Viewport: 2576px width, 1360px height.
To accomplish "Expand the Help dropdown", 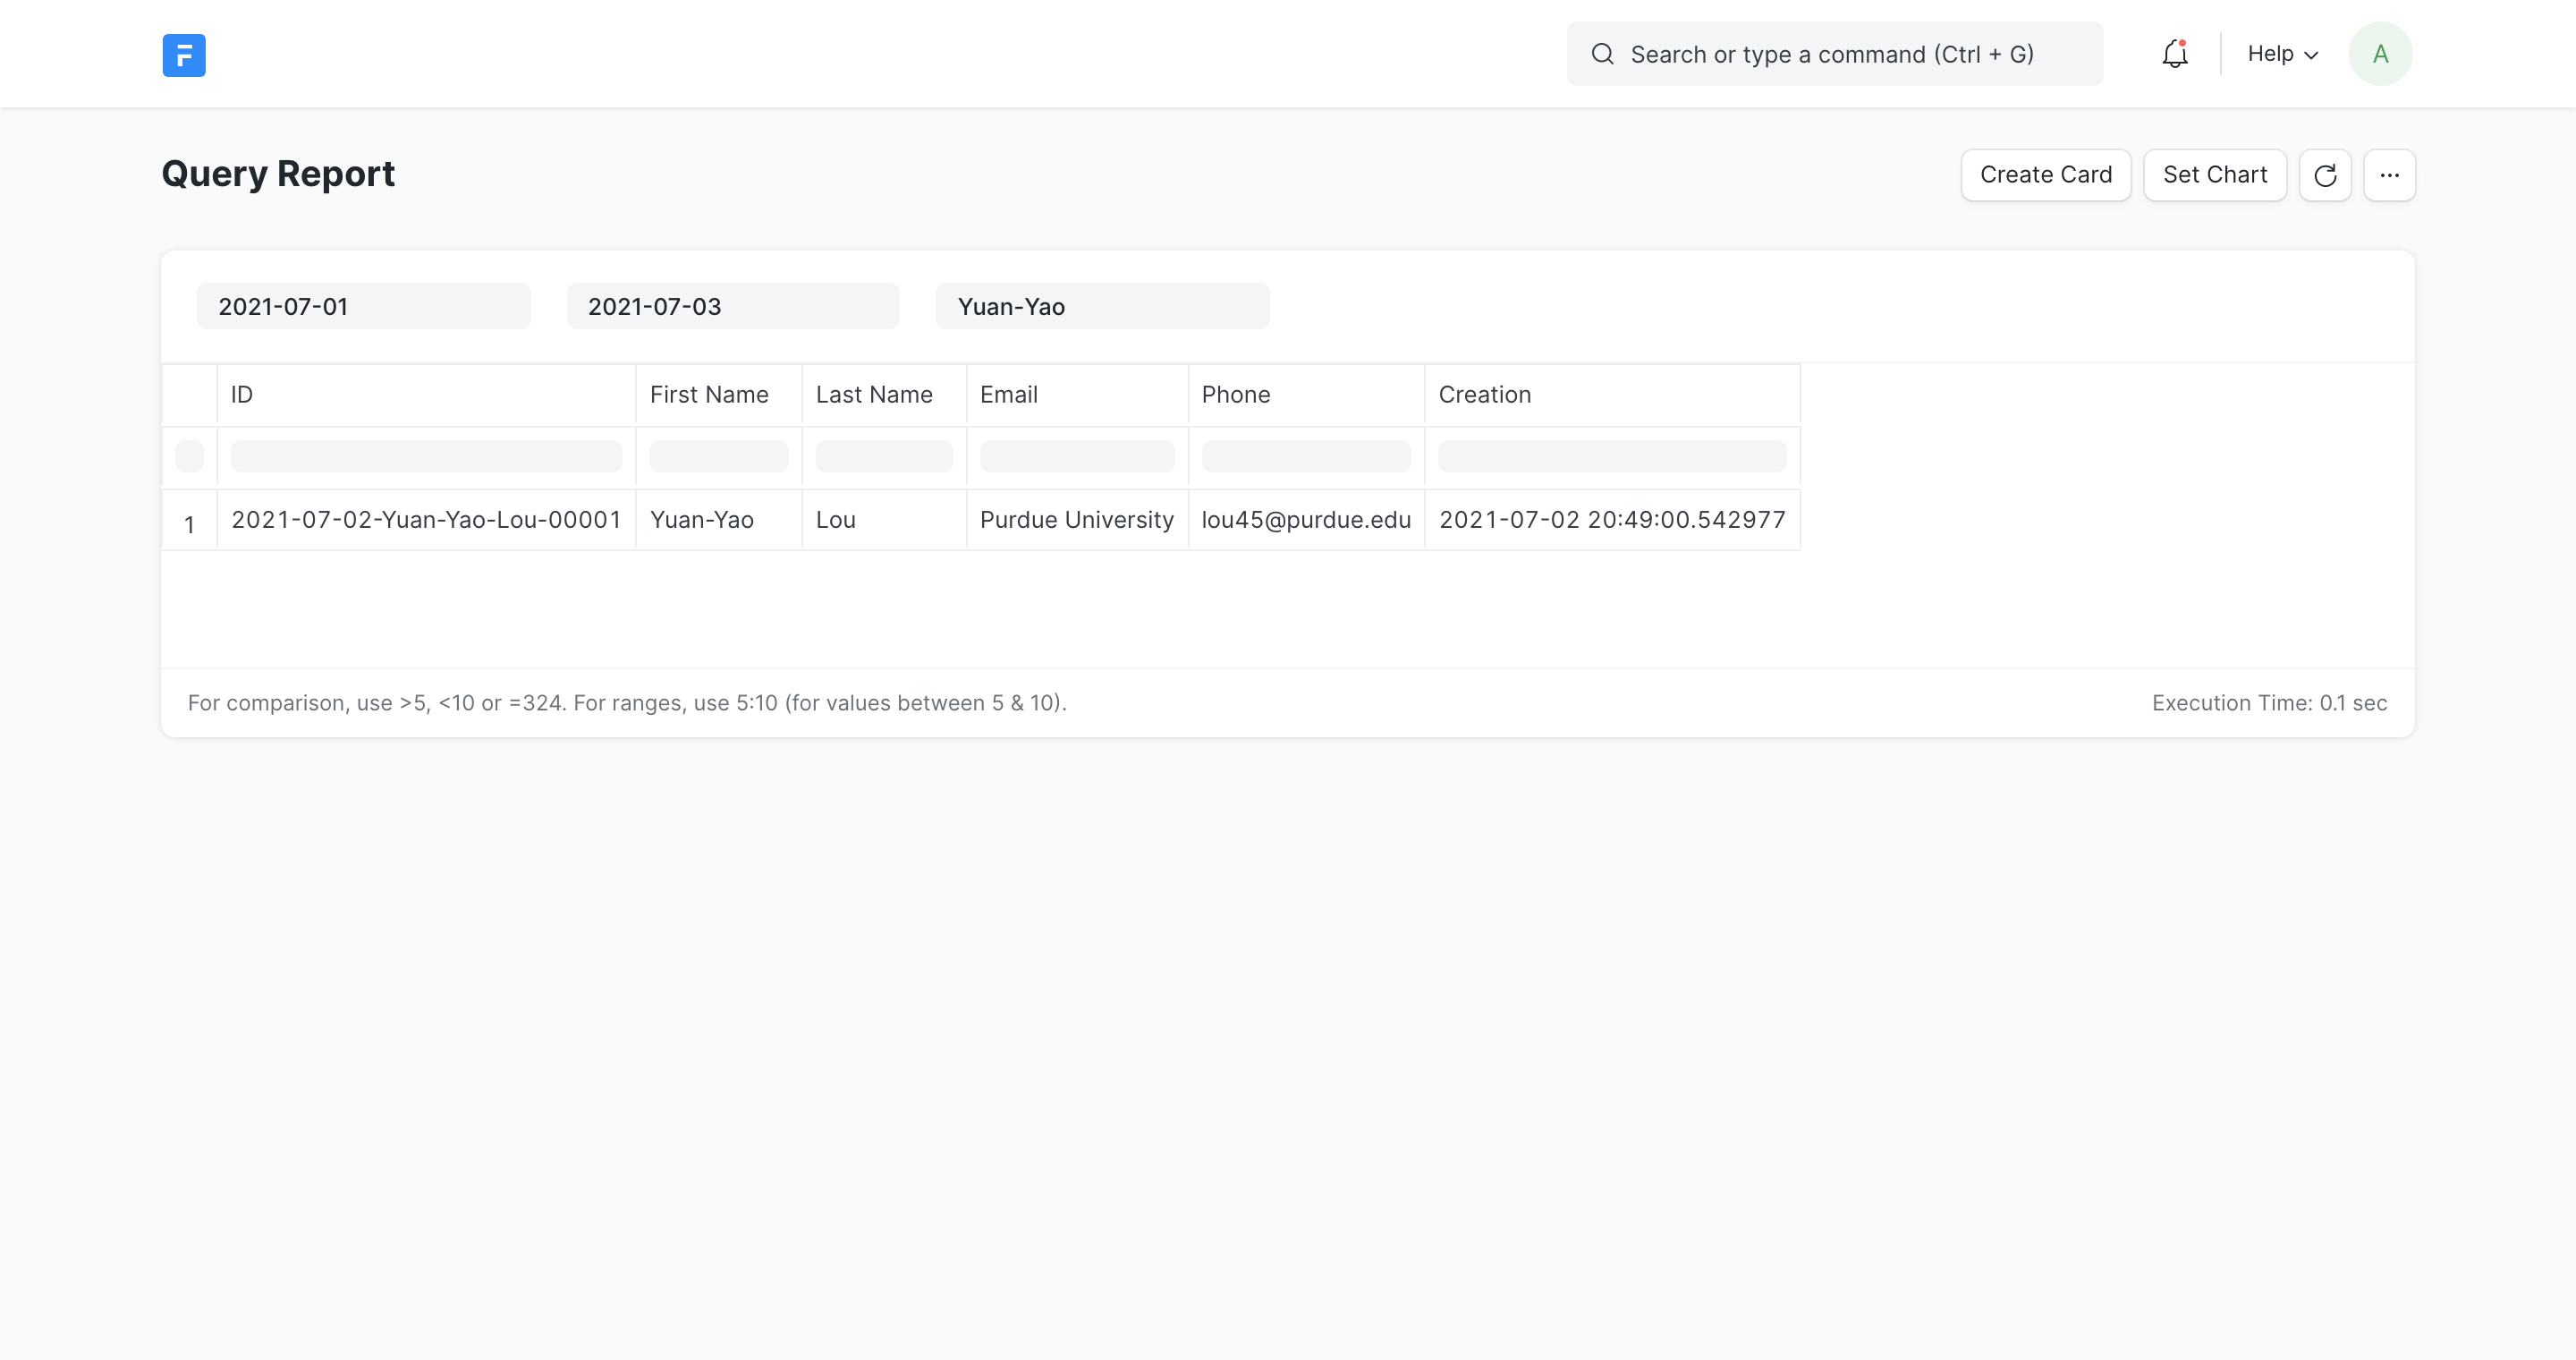I will click(2282, 54).
